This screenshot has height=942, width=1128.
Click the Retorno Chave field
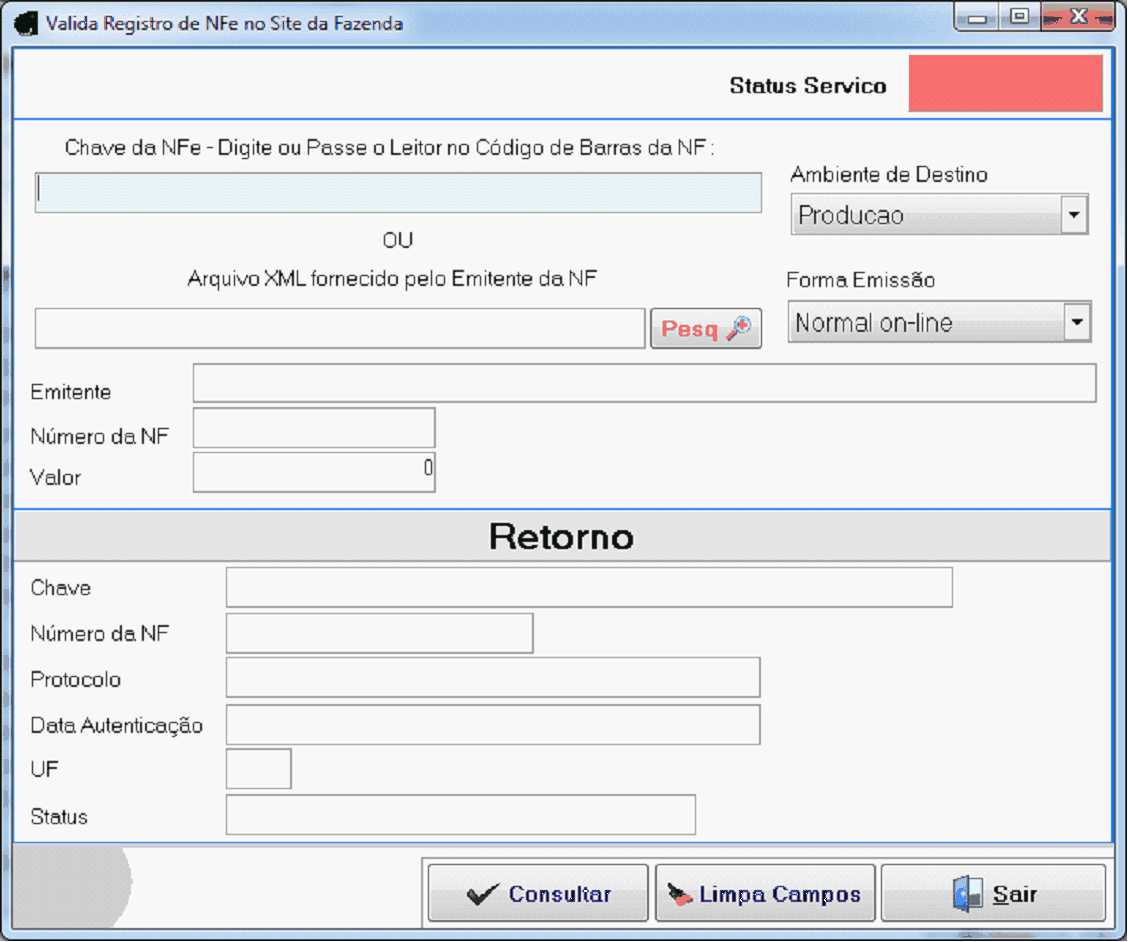click(x=588, y=588)
